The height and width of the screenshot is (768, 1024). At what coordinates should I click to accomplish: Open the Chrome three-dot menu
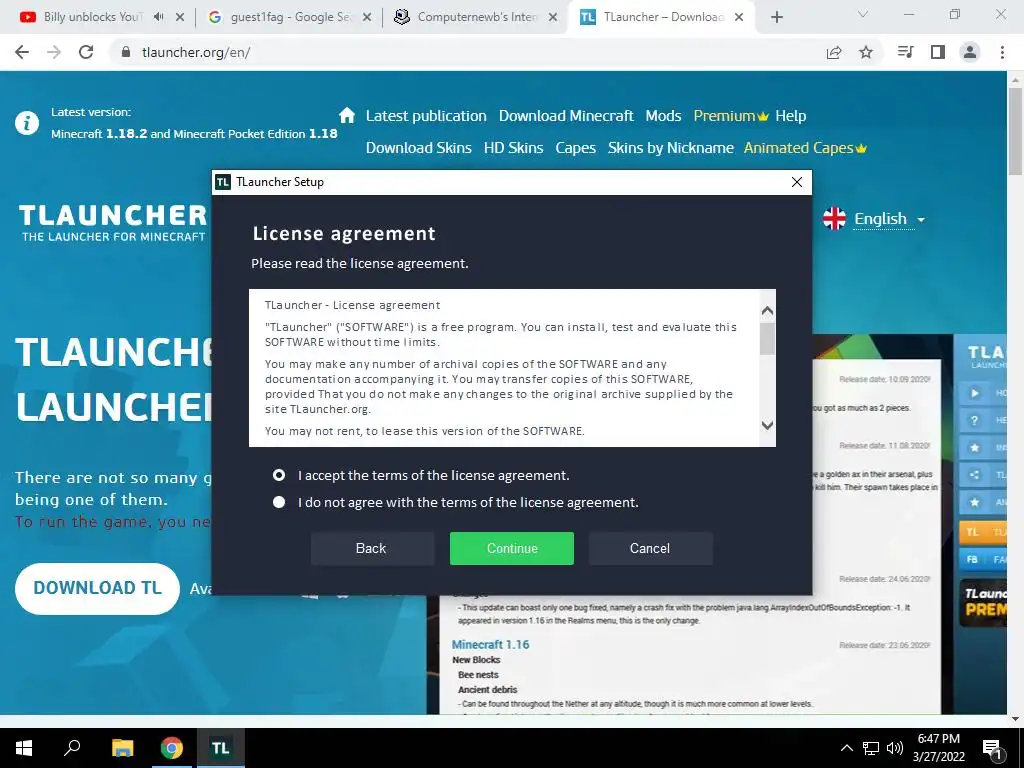coord(1002,52)
